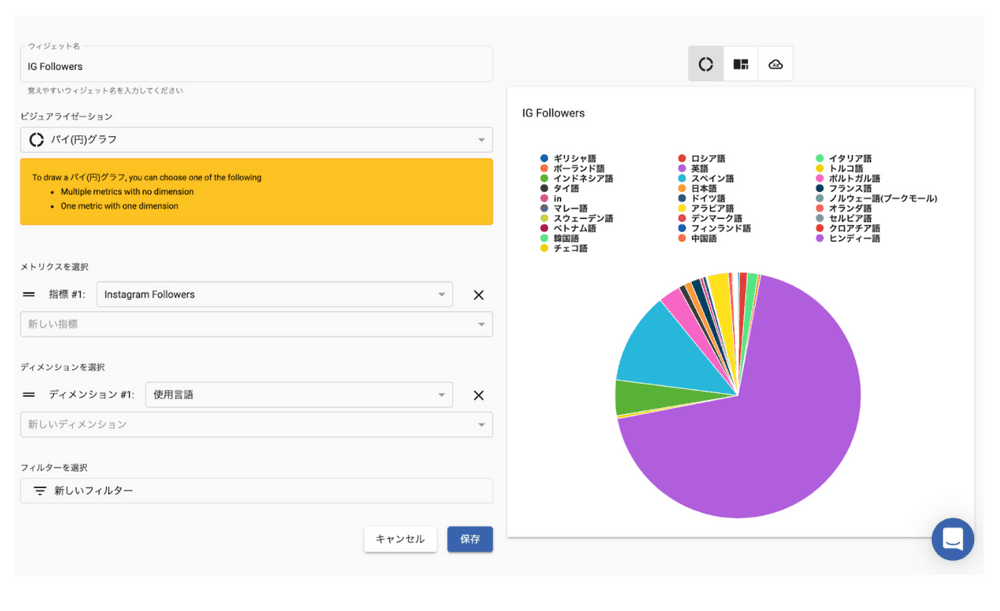
Task: Open the chat support bubble
Action: (952, 539)
